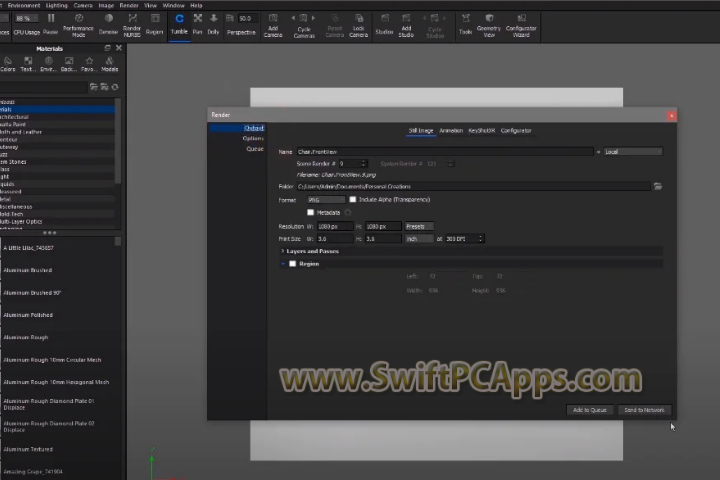Viewport: 720px width, 480px height.
Task: Switch to the Configurator tab
Action: (516, 130)
